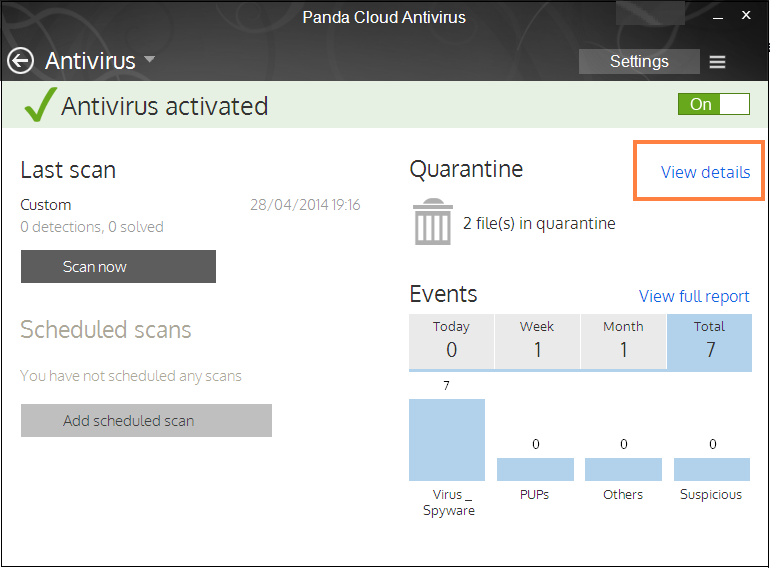Click the 'Virus _ Spyware' chart label

click(x=449, y=502)
